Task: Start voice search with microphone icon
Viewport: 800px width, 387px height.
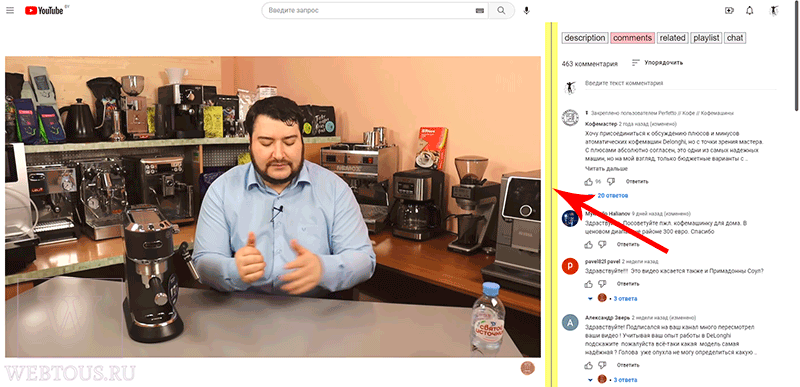Action: [527, 11]
